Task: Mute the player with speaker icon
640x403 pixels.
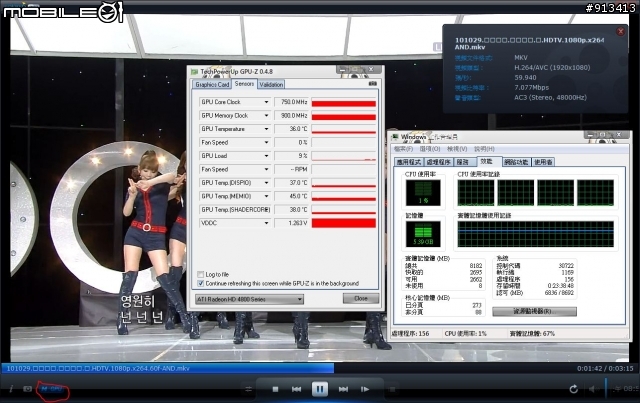Action: pyautogui.click(x=592, y=389)
